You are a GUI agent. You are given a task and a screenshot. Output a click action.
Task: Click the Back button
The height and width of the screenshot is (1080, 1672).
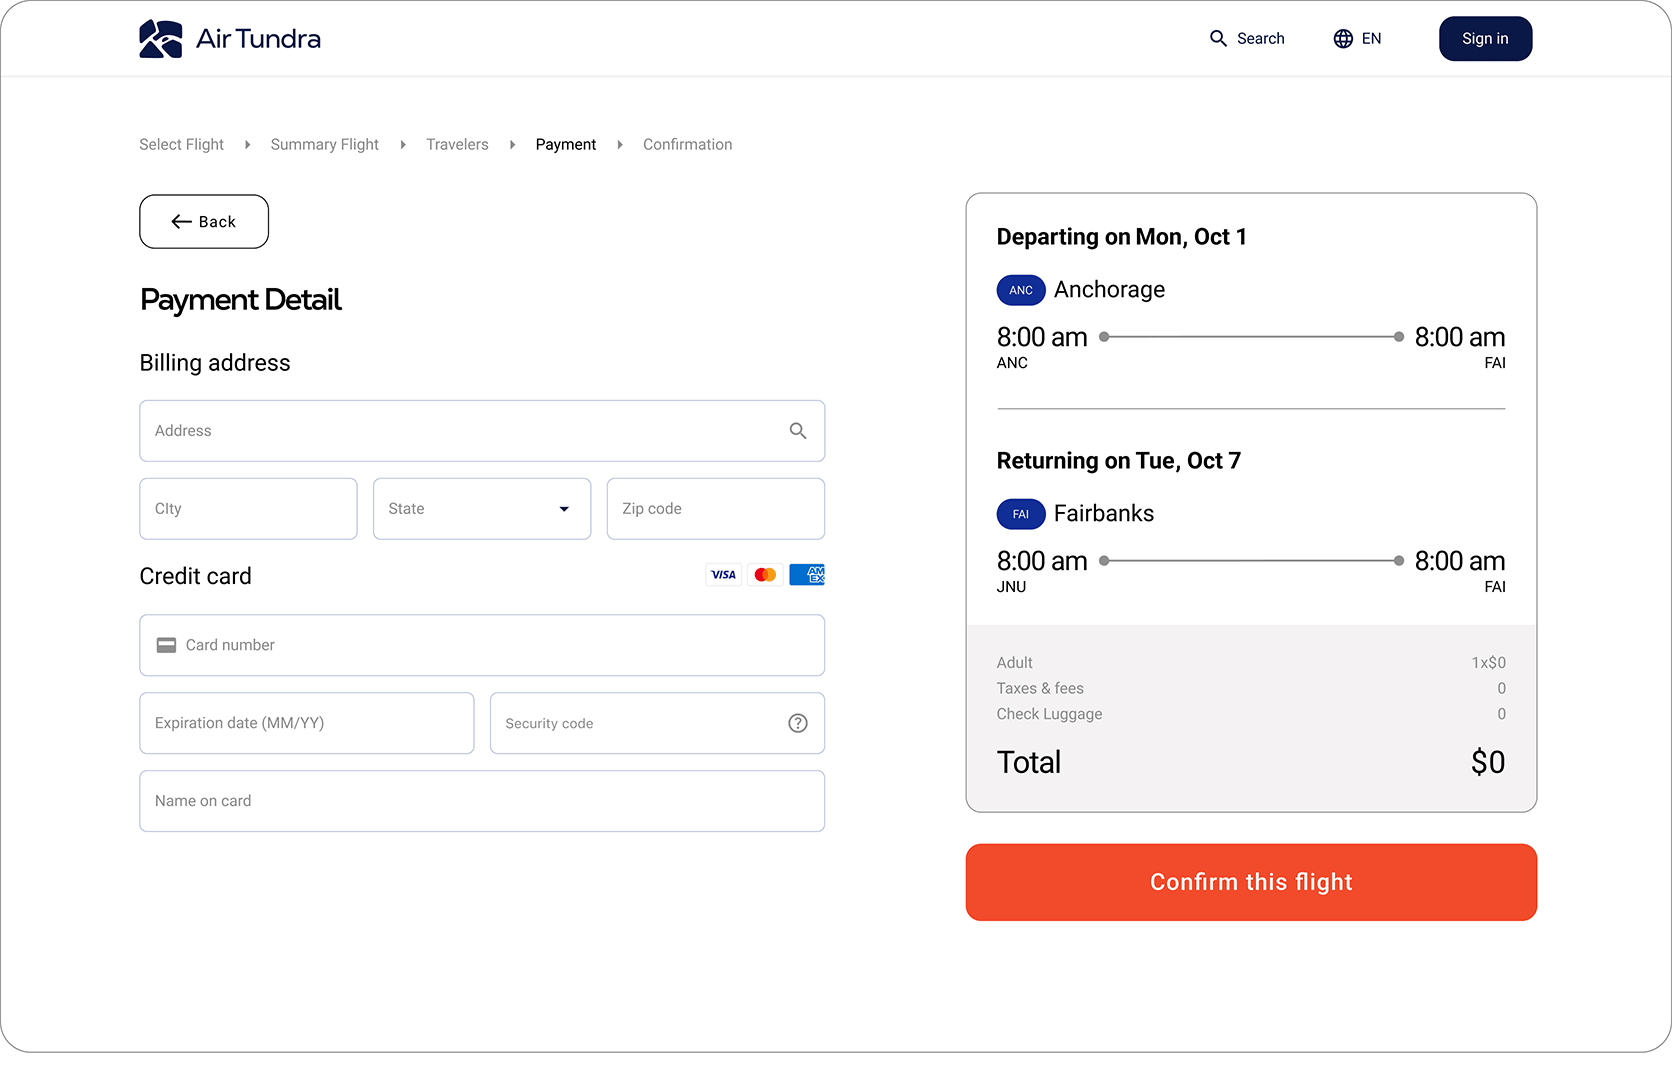(x=204, y=222)
